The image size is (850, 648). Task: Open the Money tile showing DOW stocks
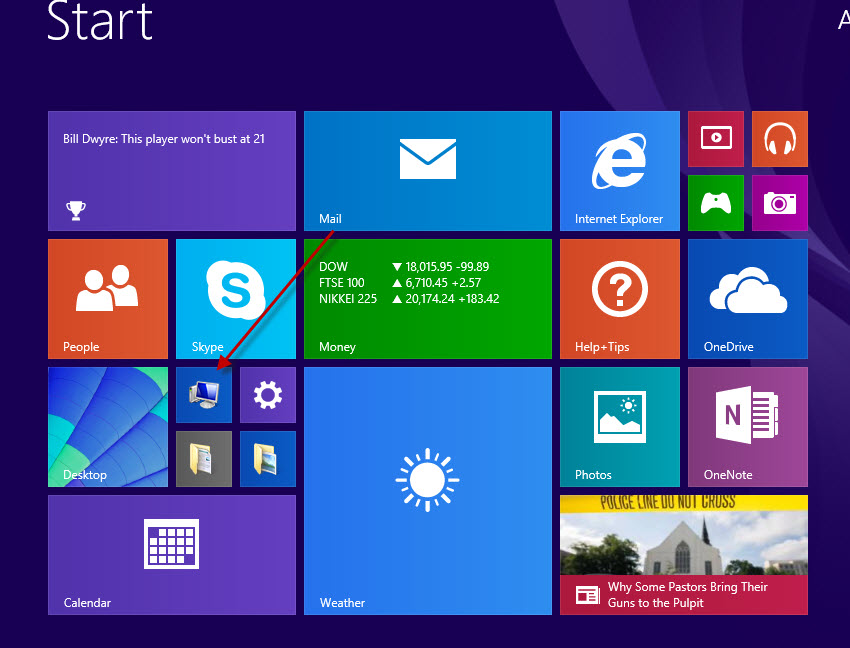pos(427,298)
